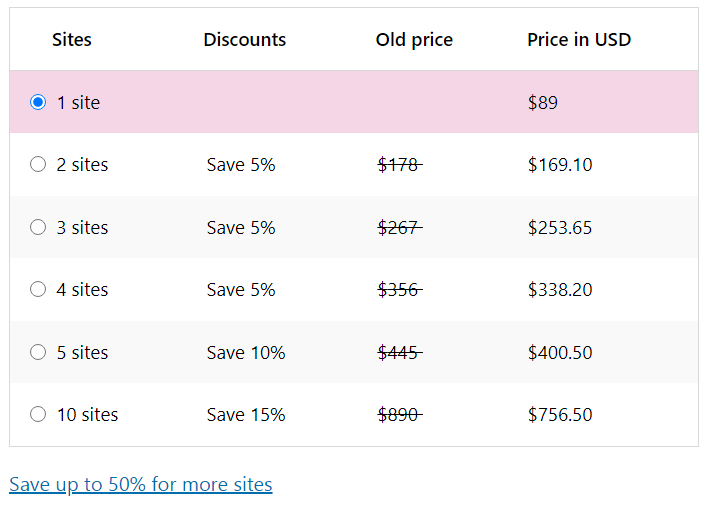Click the $89 price cell
The height and width of the screenshot is (506, 710).
tap(543, 103)
